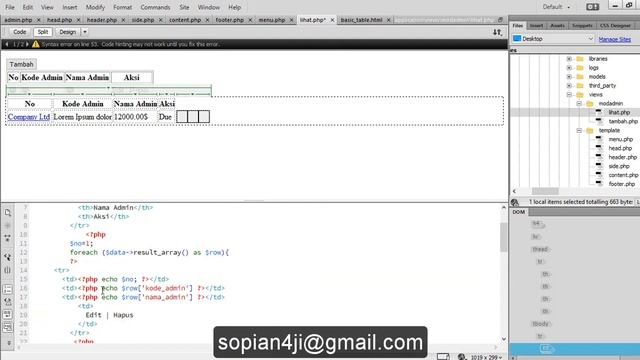This screenshot has height=360, width=640.
Task: Click the code view vertical scrollbar thumb
Action: pyautogui.click(x=503, y=237)
